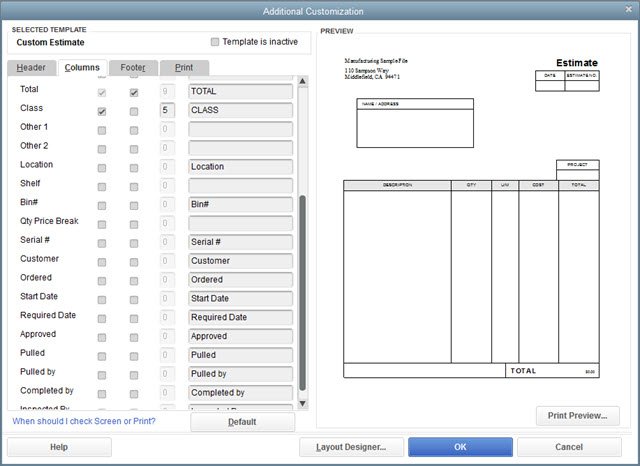Uncheck the first checkbox in Class row

[x=102, y=111]
